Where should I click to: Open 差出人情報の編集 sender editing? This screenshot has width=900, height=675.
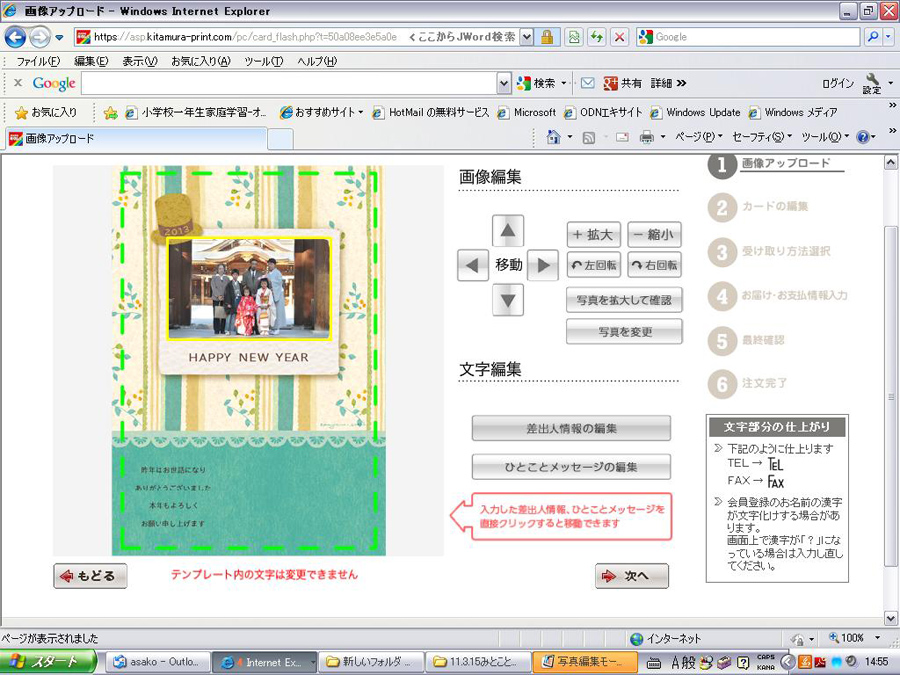tap(571, 428)
